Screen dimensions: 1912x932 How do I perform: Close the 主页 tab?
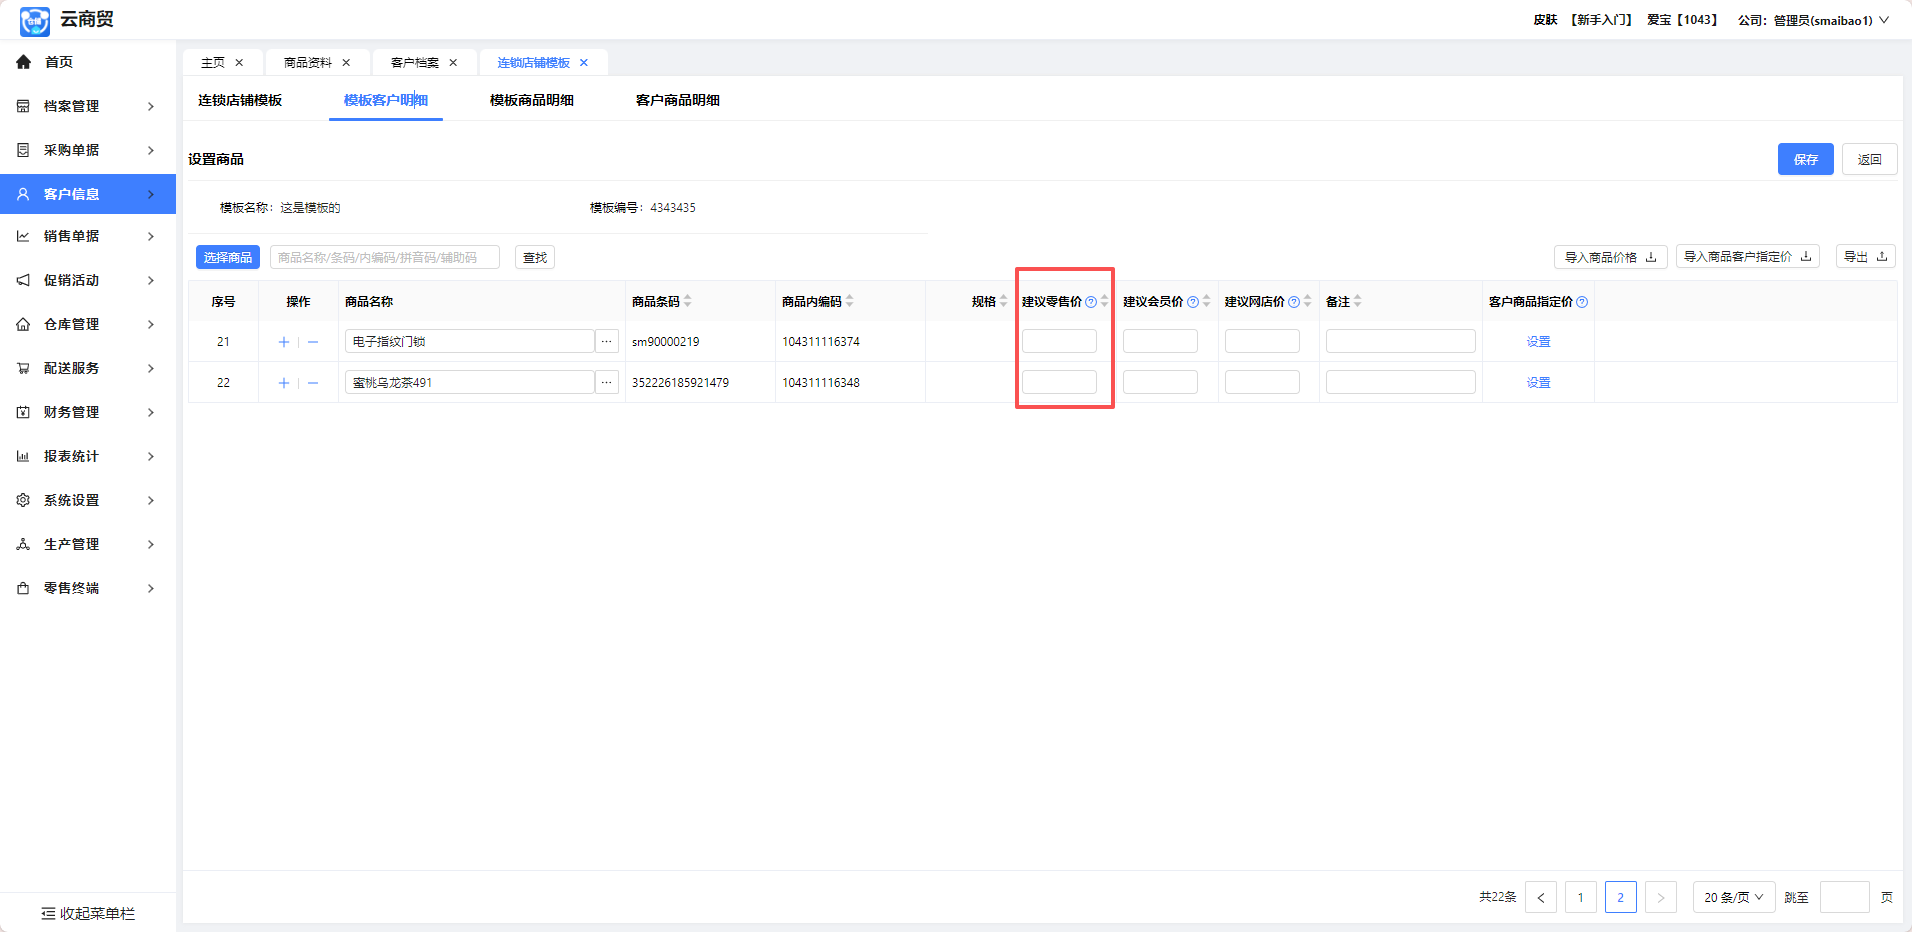coord(239,63)
